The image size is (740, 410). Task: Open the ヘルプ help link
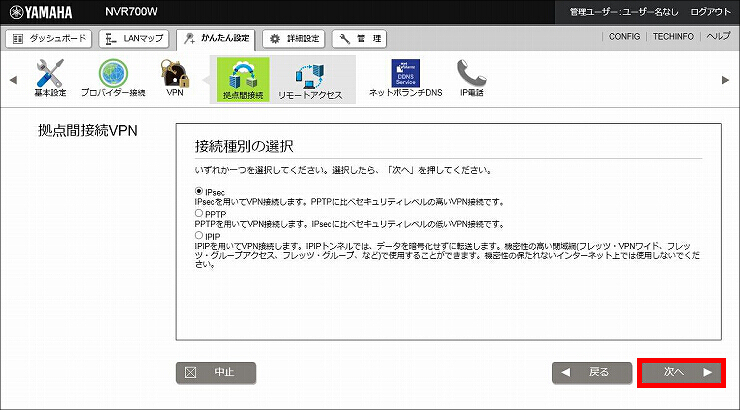[718, 36]
